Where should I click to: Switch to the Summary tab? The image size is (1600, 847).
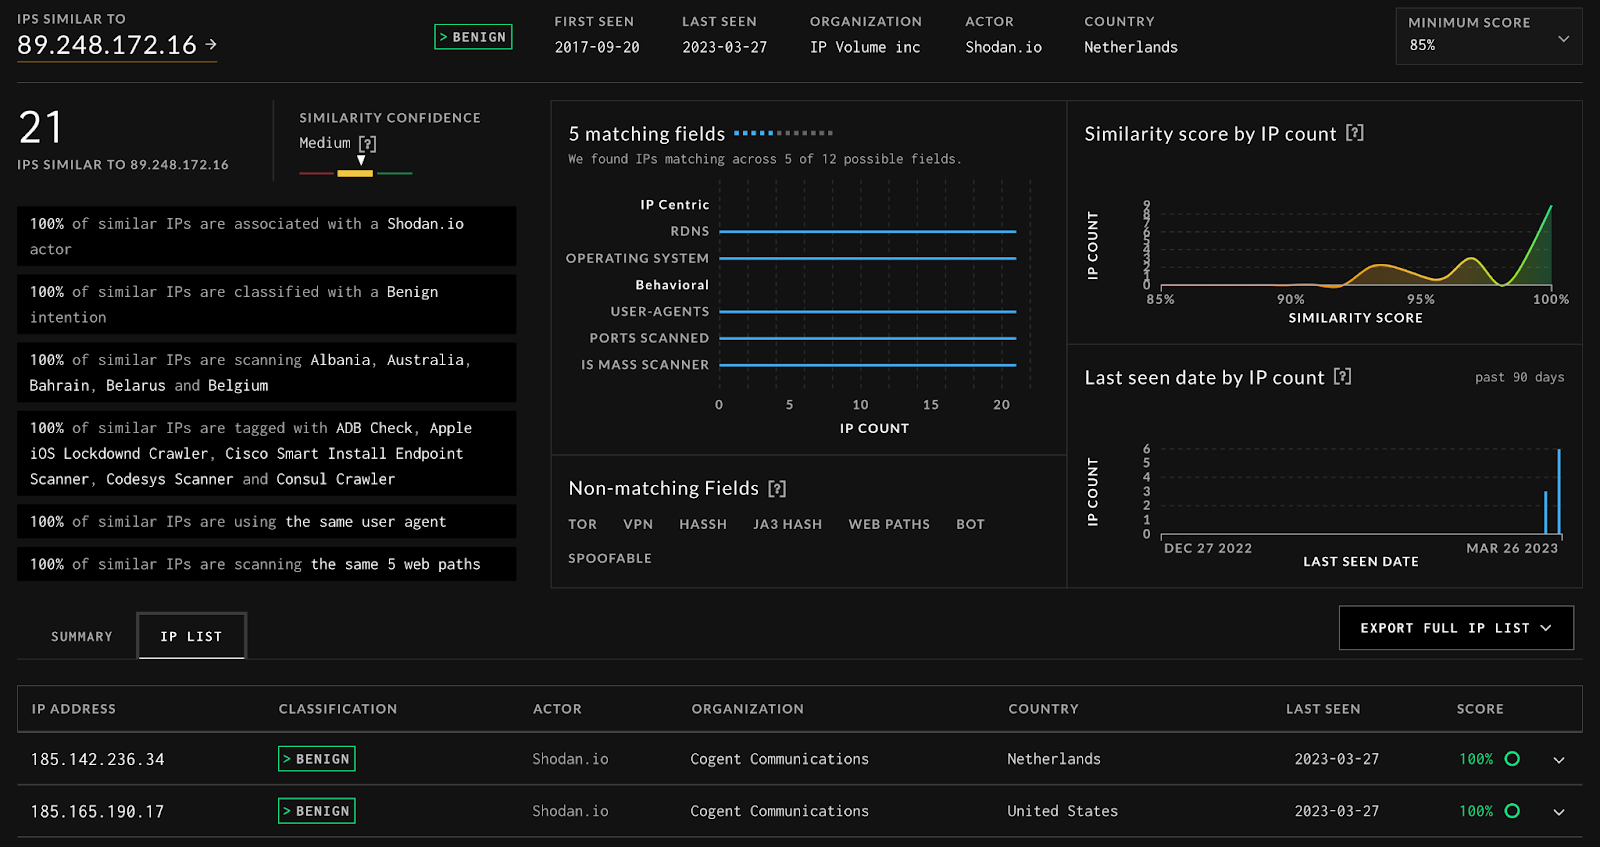tap(82, 637)
